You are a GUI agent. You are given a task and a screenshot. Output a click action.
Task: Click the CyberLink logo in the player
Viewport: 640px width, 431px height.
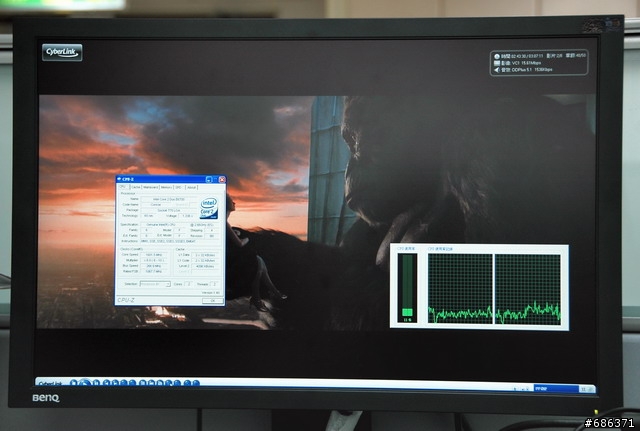tap(62, 52)
